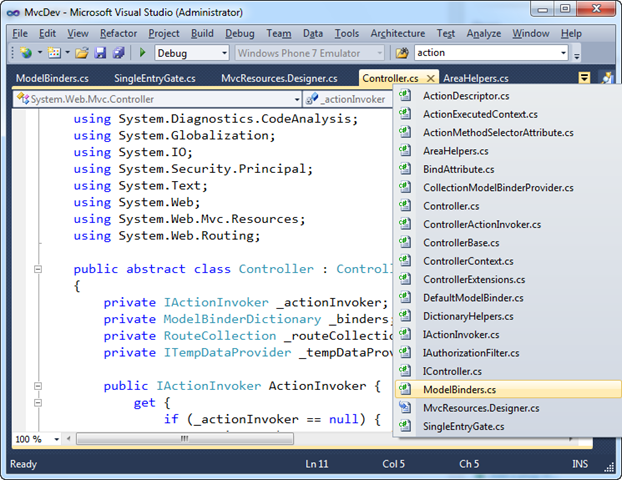This screenshot has width=622, height=480.
Task: Select CollectionModelBinderProvider.cs in file list
Action: tap(509, 188)
